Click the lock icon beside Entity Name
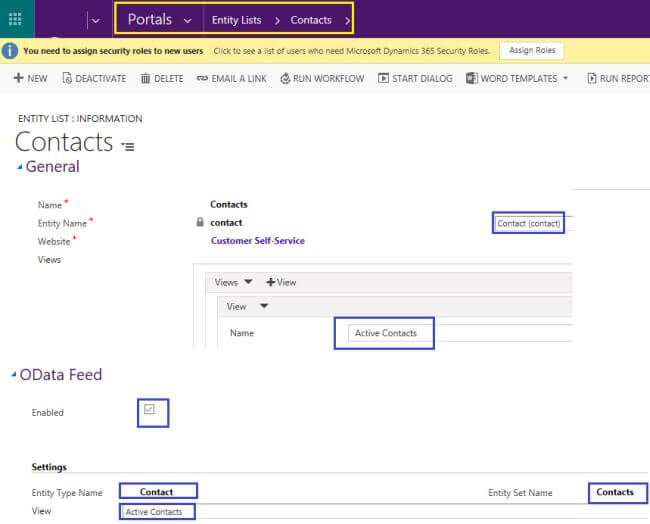The image size is (650, 524). [x=200, y=222]
